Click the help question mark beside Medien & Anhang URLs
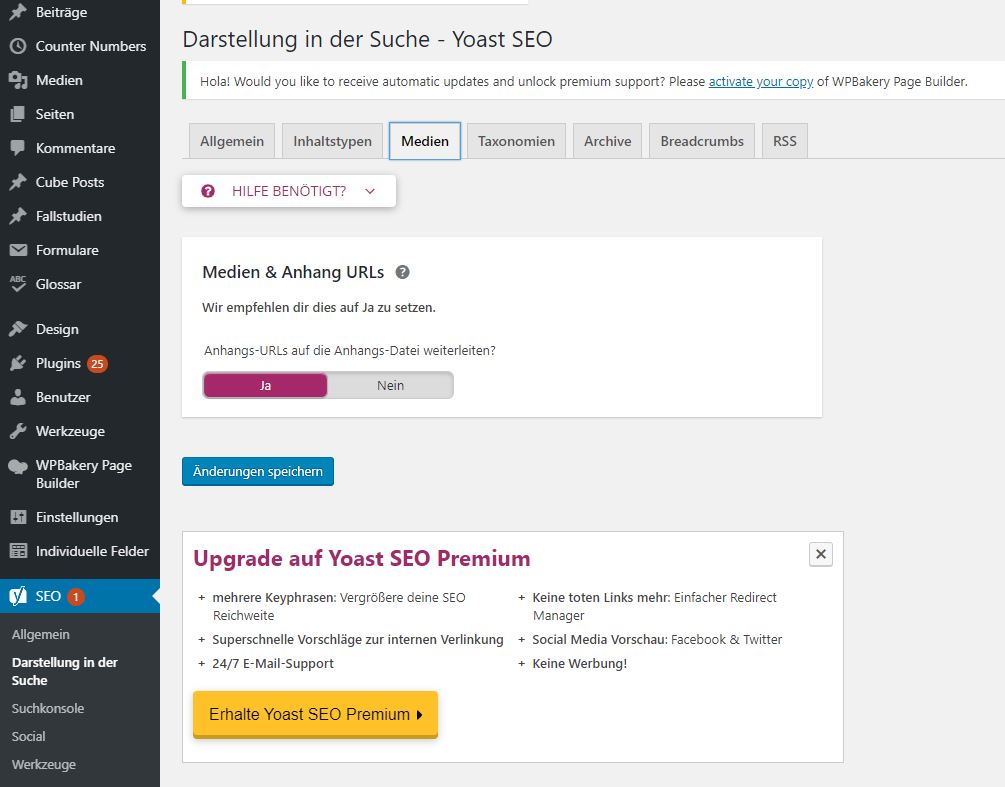Image resolution: width=1005 pixels, height=787 pixels. coord(403,272)
